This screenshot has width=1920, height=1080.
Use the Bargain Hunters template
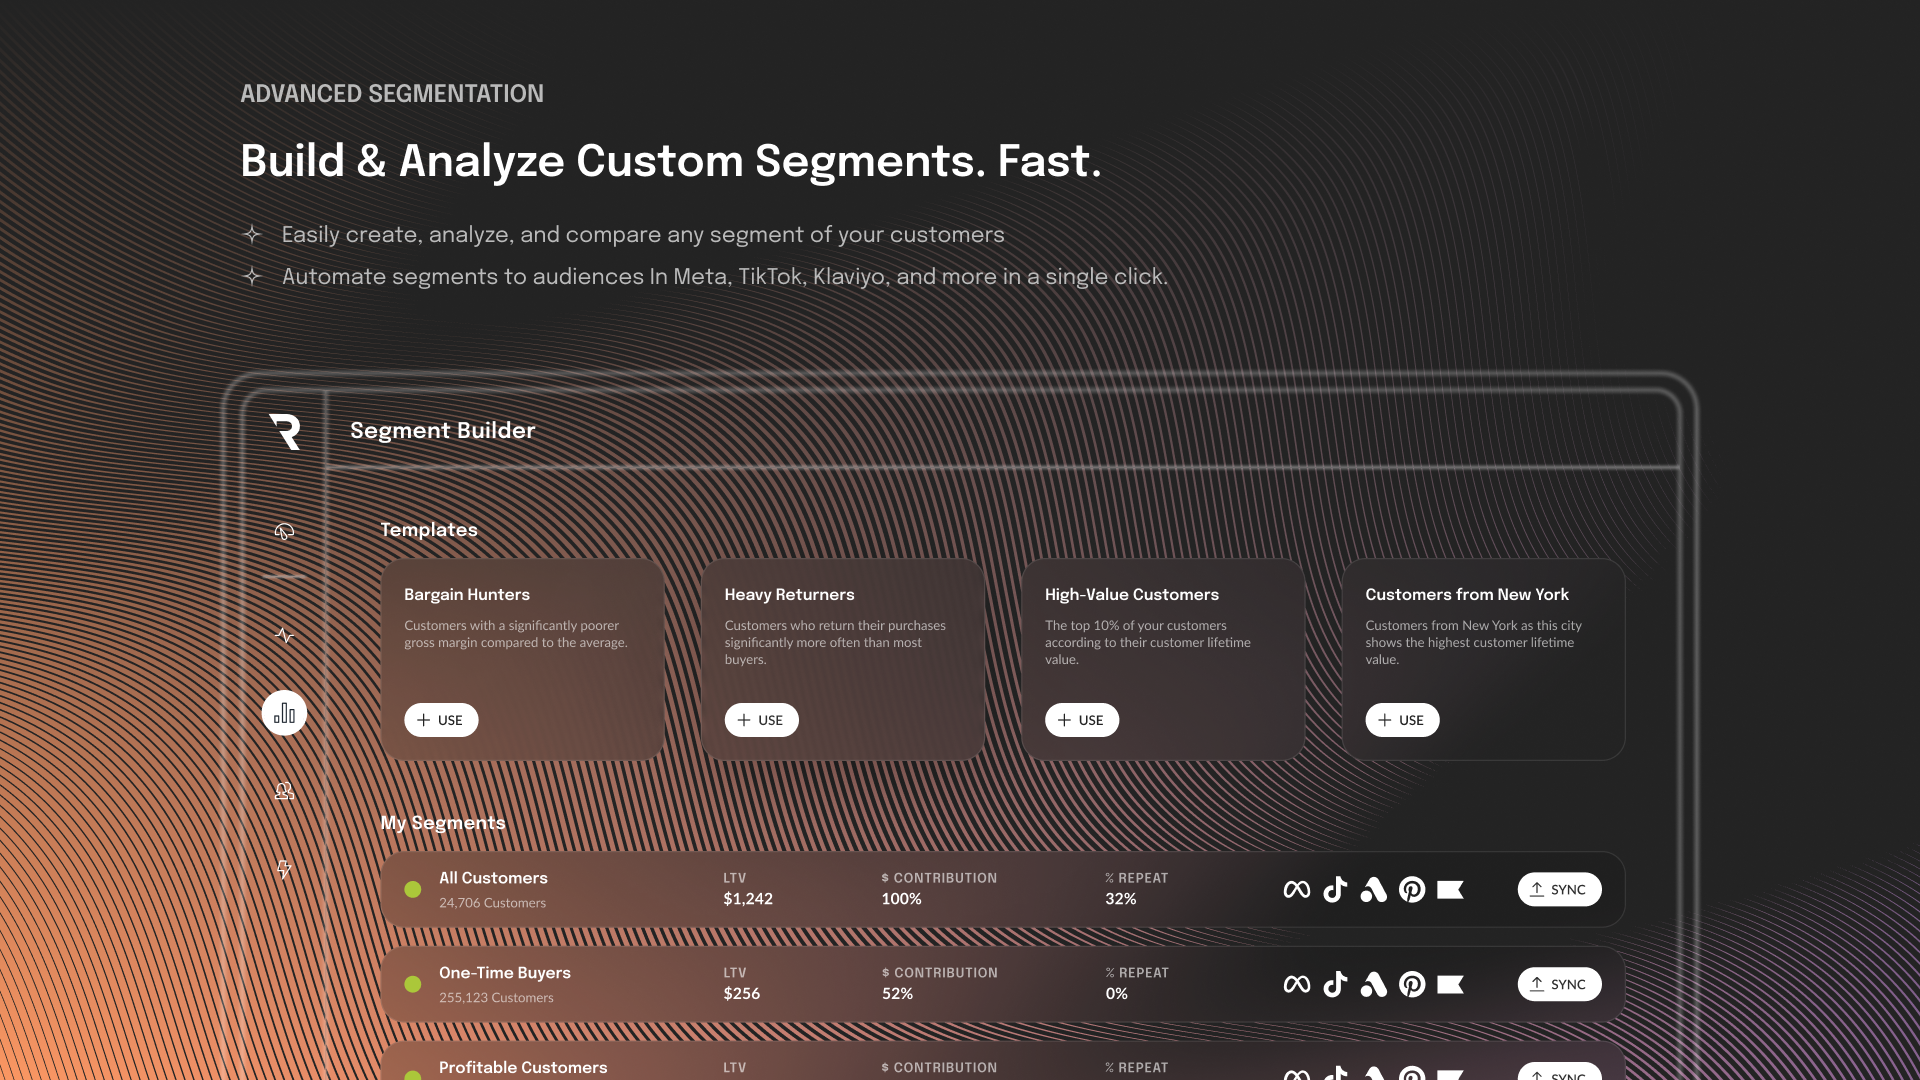[x=441, y=720]
